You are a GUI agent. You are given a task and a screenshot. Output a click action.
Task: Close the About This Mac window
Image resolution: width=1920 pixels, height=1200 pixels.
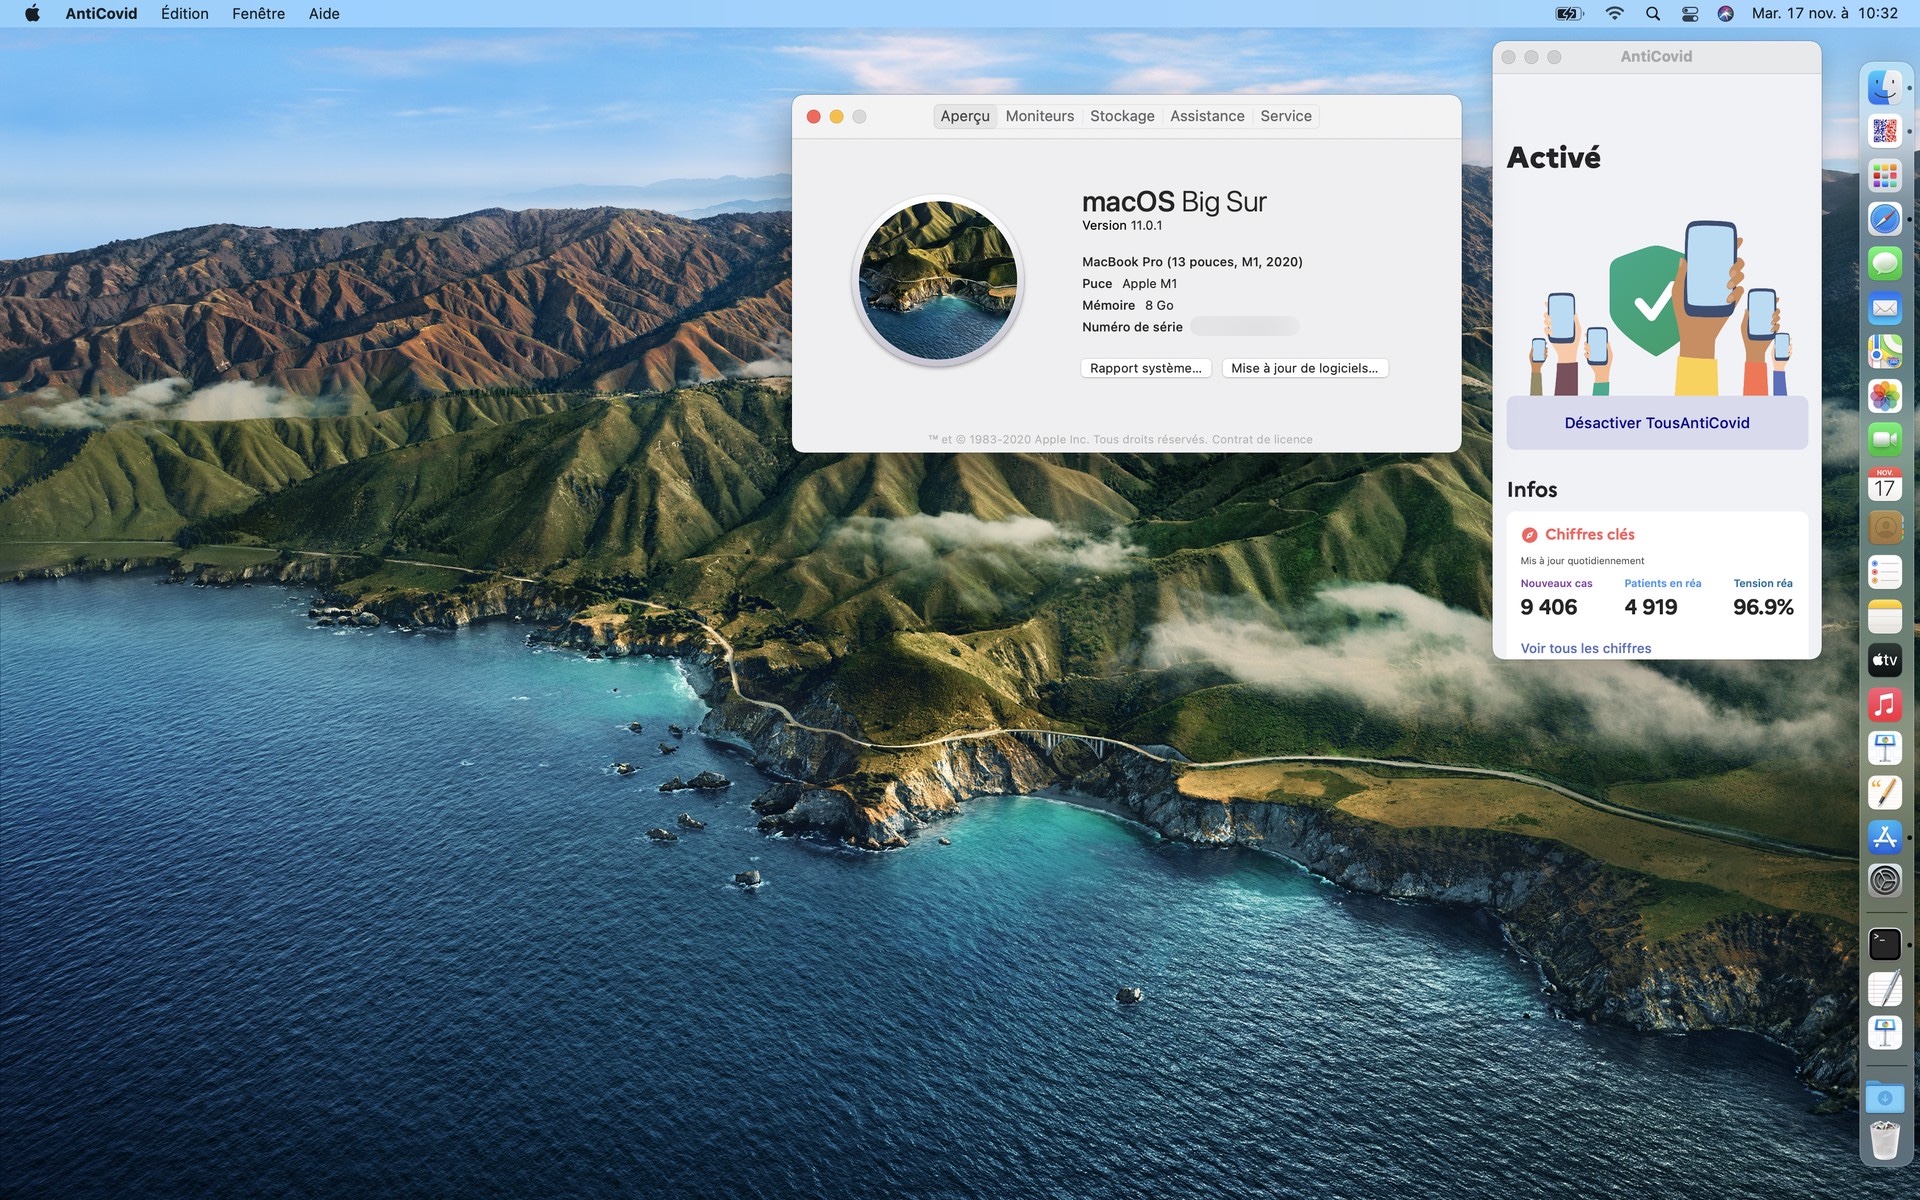point(814,117)
